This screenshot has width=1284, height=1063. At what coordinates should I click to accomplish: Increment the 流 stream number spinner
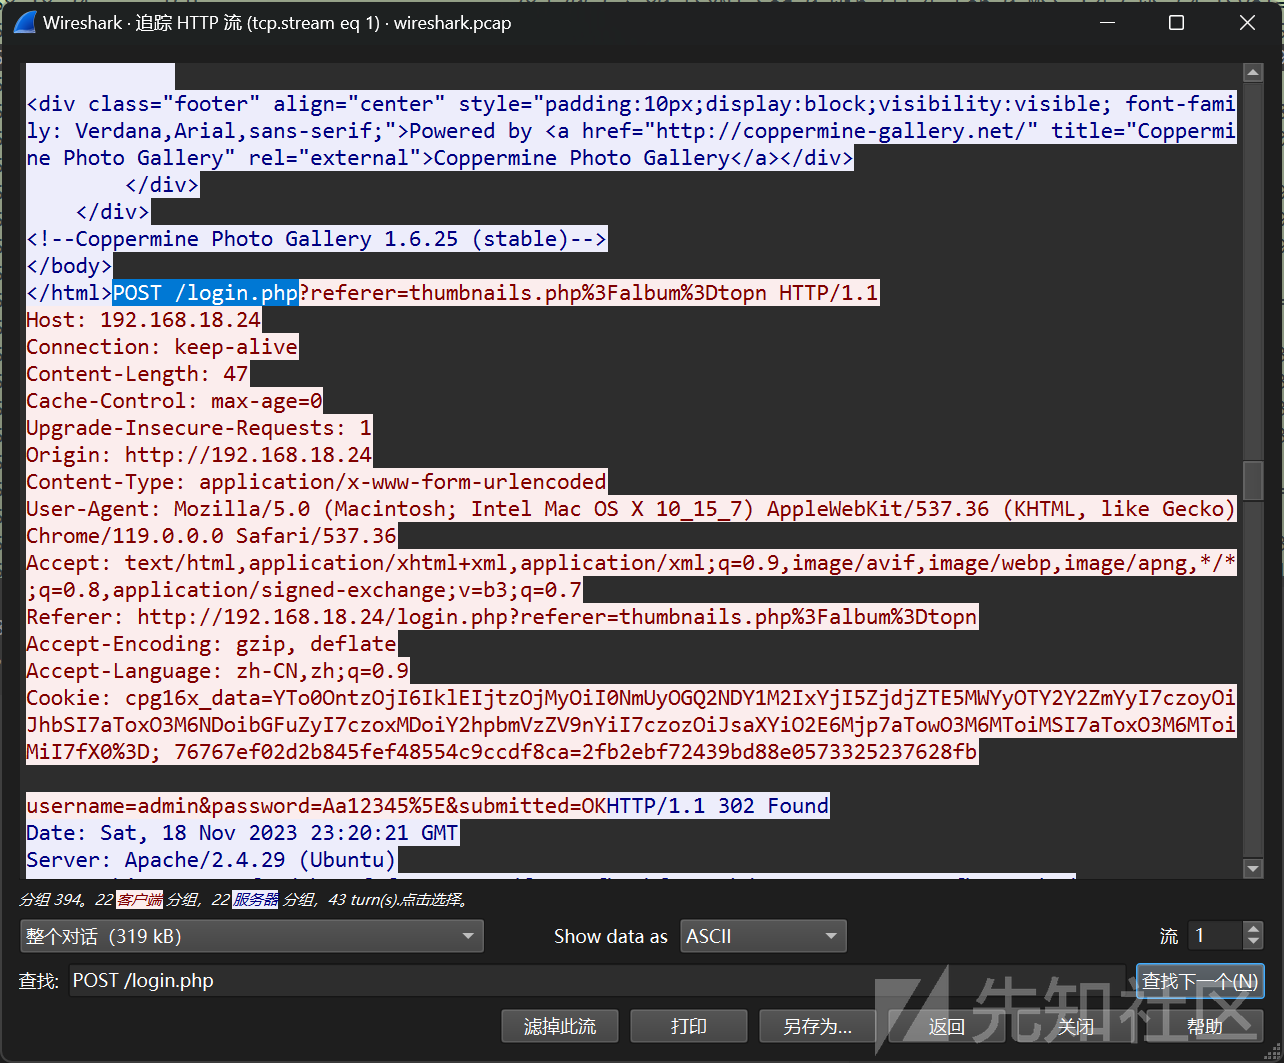(x=1253, y=928)
